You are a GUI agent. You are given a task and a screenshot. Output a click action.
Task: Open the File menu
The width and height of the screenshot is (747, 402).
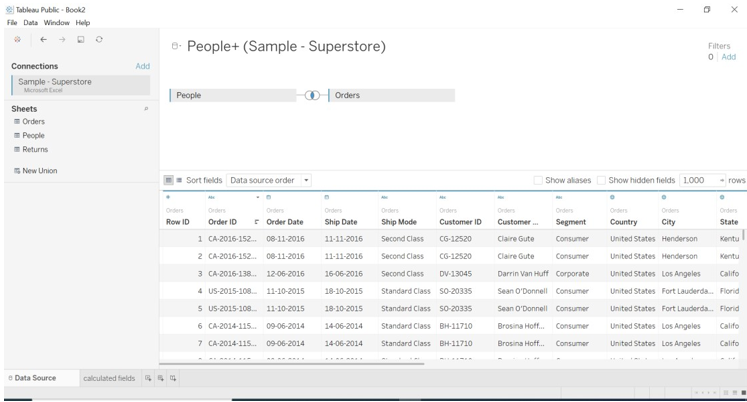(x=12, y=22)
